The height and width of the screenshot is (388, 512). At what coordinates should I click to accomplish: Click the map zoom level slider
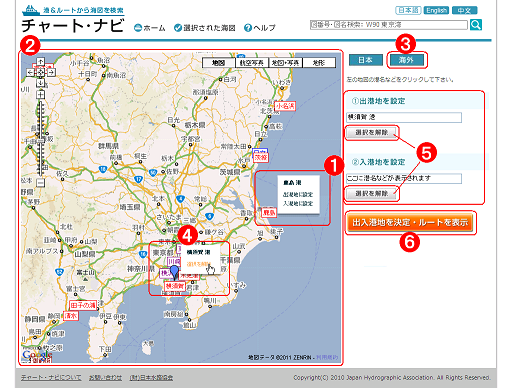[x=40, y=139]
